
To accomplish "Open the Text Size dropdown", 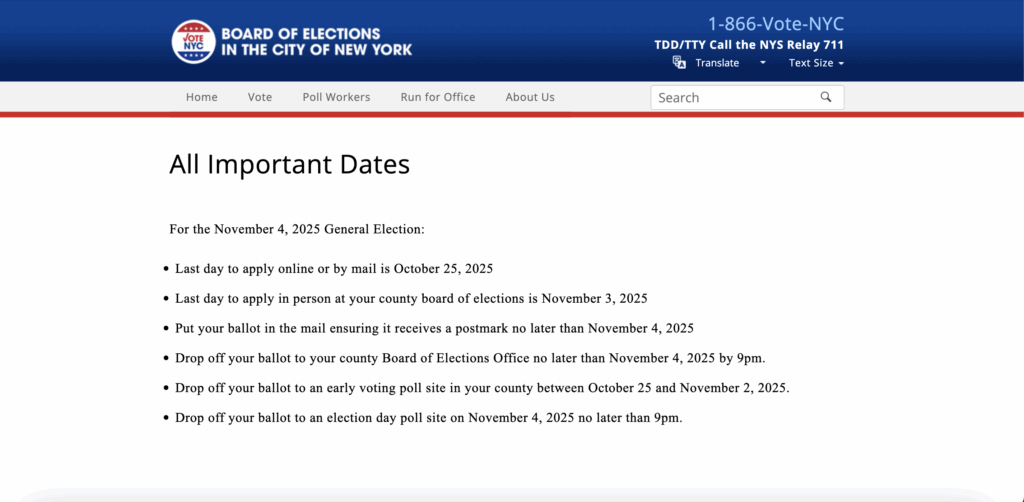I will click(810, 63).
